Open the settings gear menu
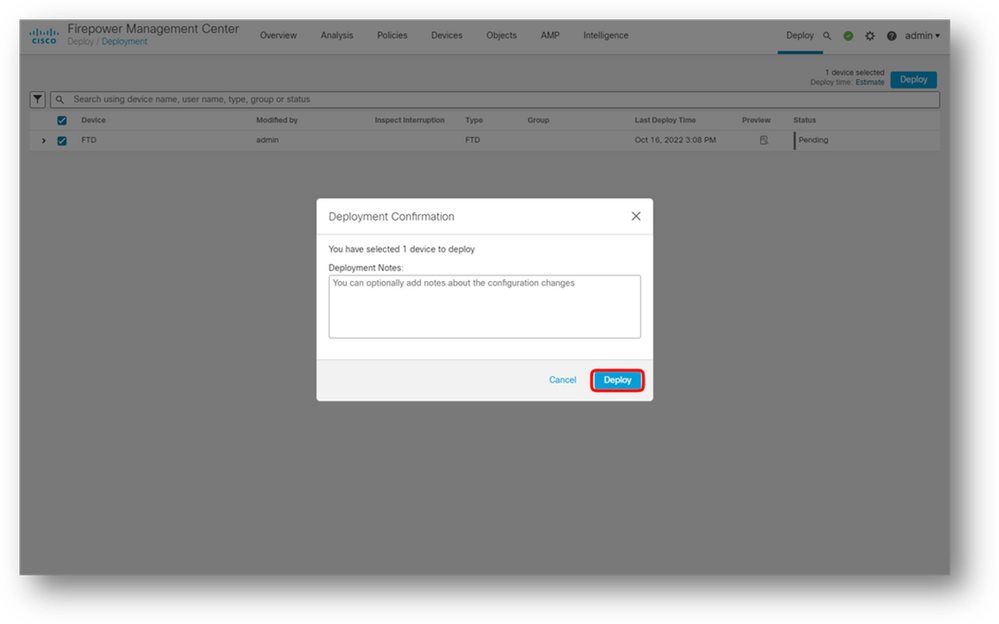This screenshot has width=999, height=624. (870, 36)
